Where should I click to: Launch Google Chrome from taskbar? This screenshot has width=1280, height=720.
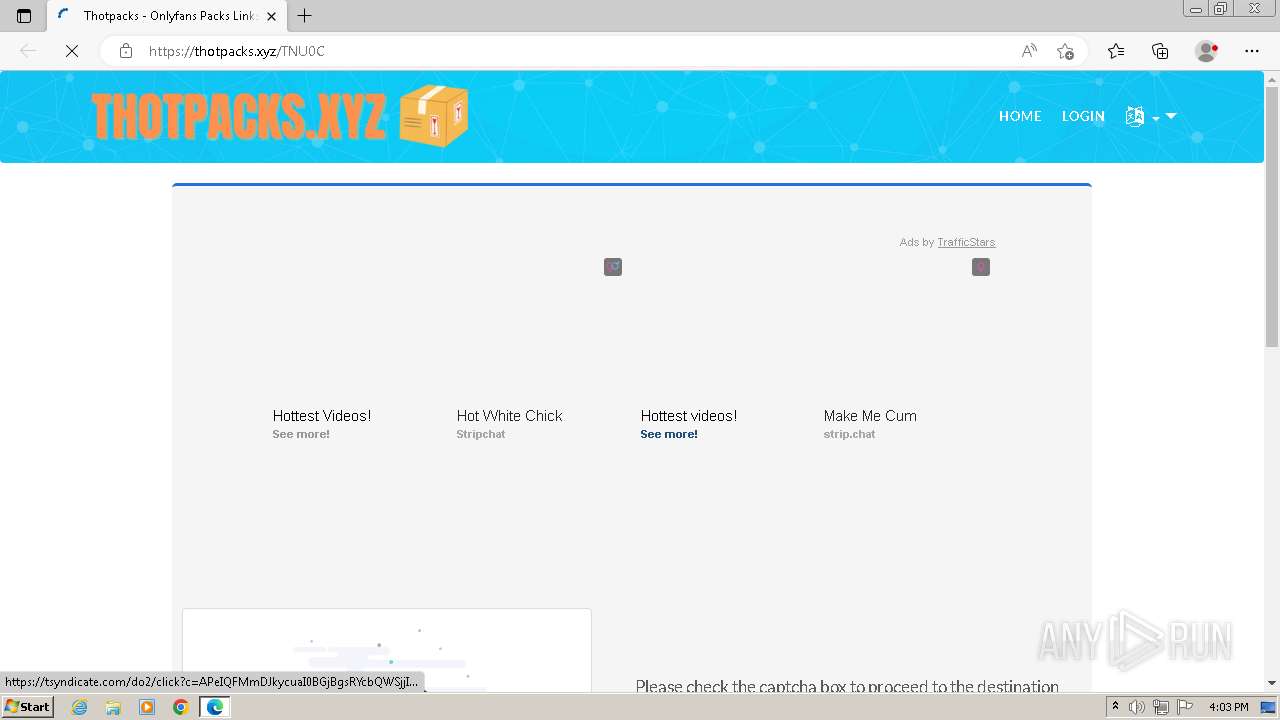[181, 707]
